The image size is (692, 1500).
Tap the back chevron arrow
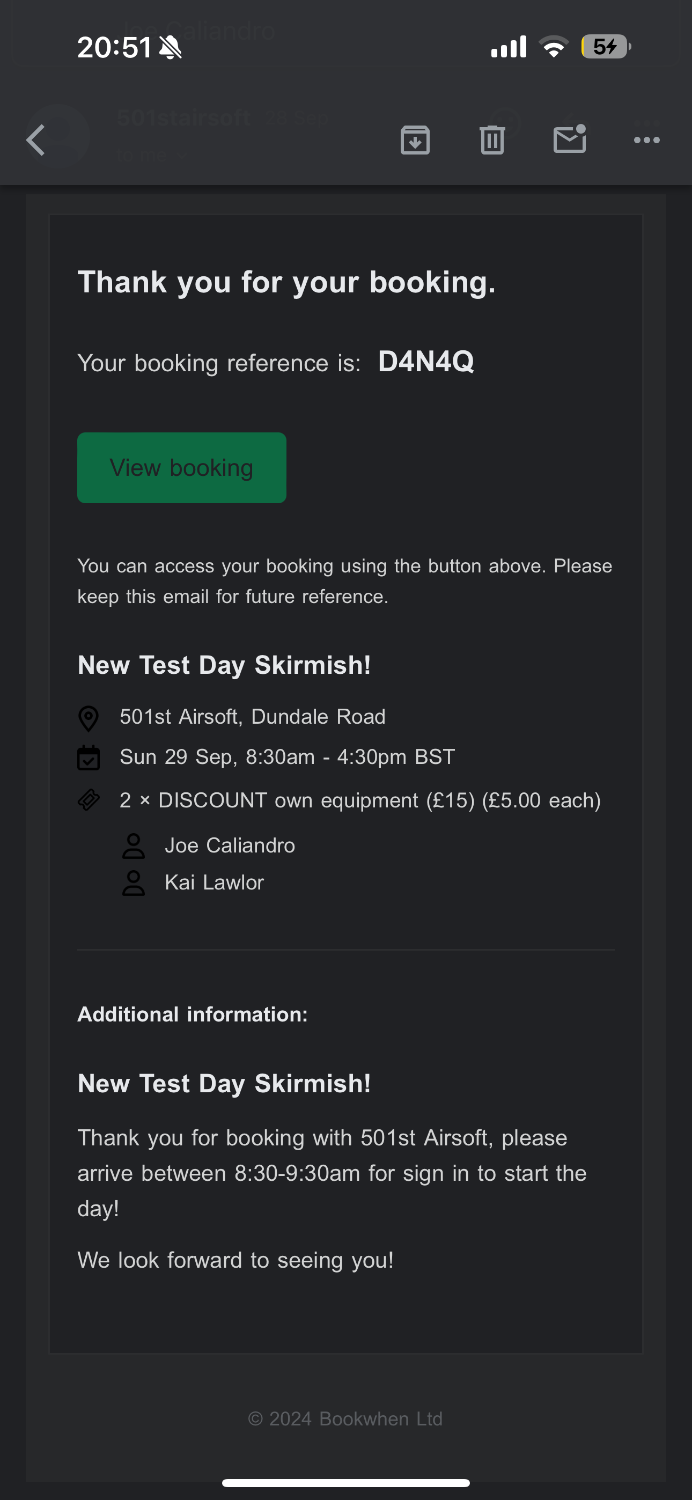[x=36, y=140]
